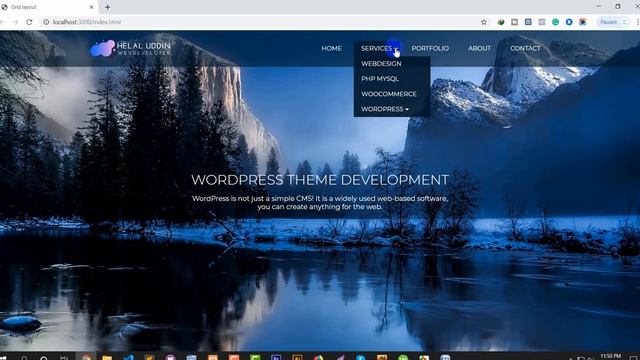Open the SERVICES menu item
The width and height of the screenshot is (640, 360).
click(x=376, y=48)
